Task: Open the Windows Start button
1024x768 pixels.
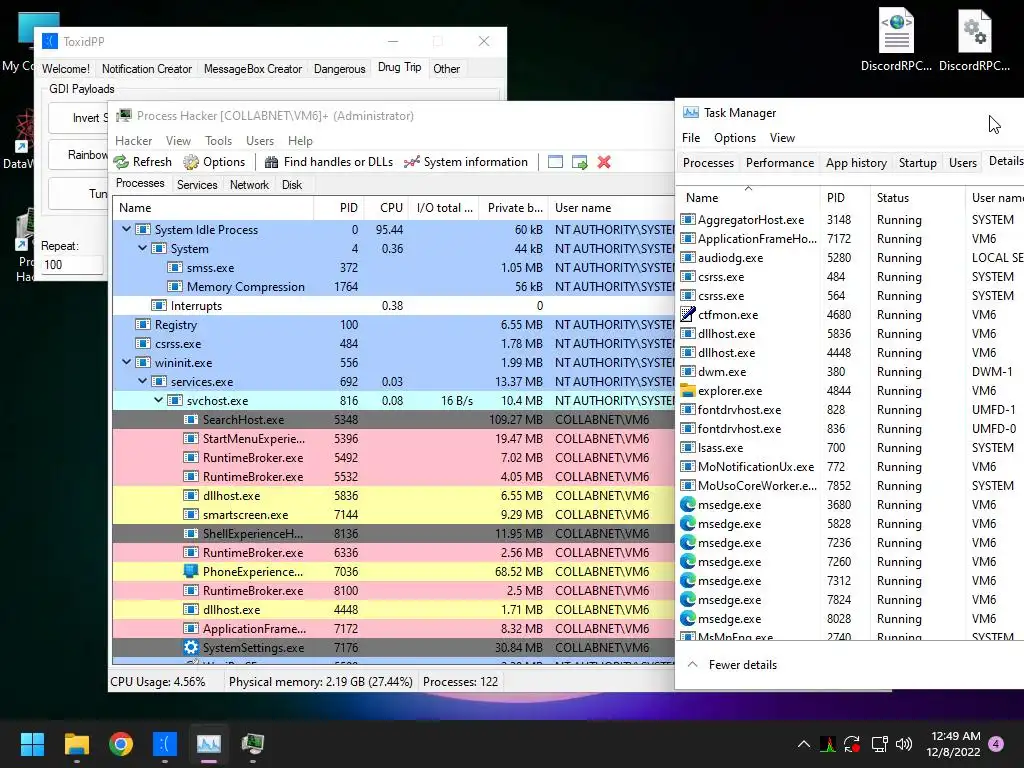Action: 32,744
